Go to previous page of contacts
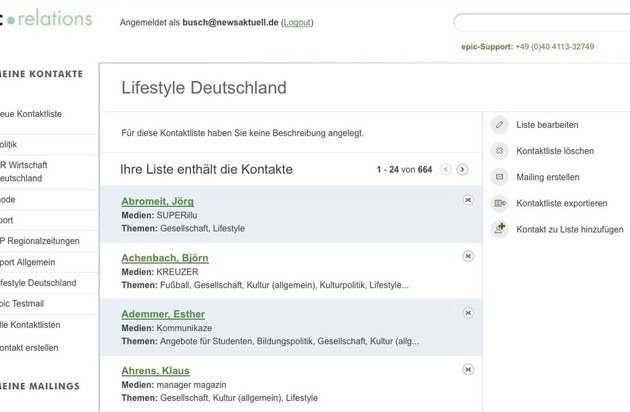 [446, 170]
